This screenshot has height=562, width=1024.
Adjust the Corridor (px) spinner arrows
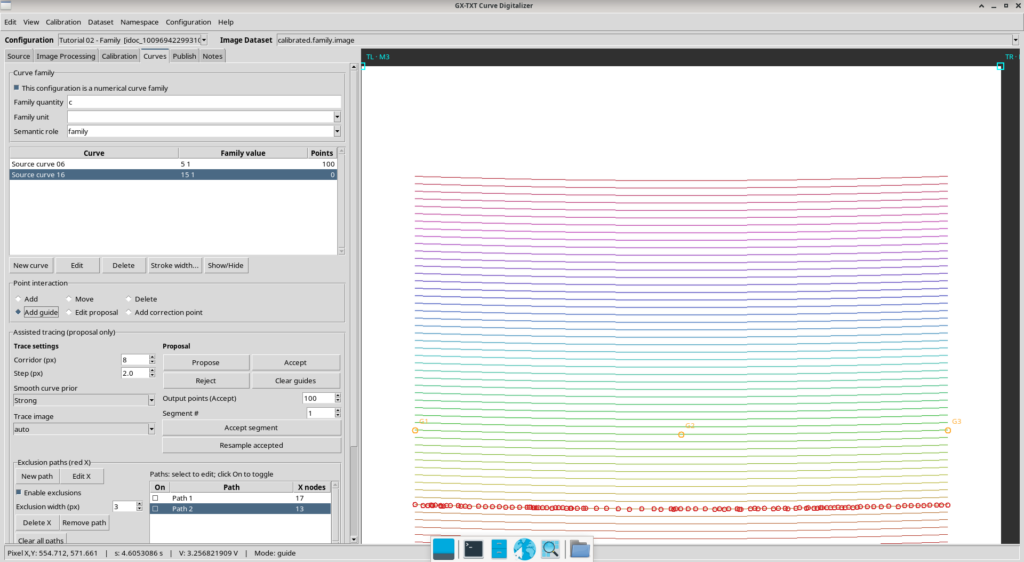(152, 360)
